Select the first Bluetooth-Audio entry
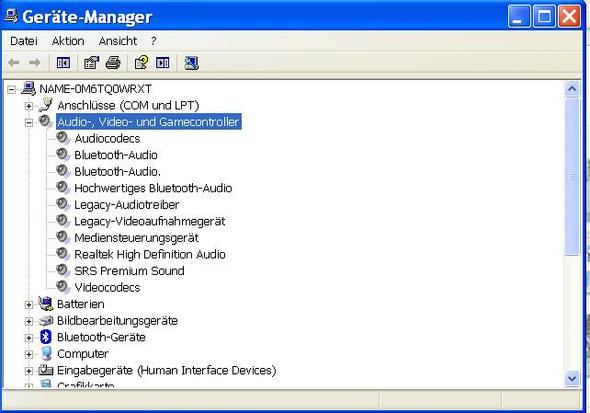 coord(116,155)
